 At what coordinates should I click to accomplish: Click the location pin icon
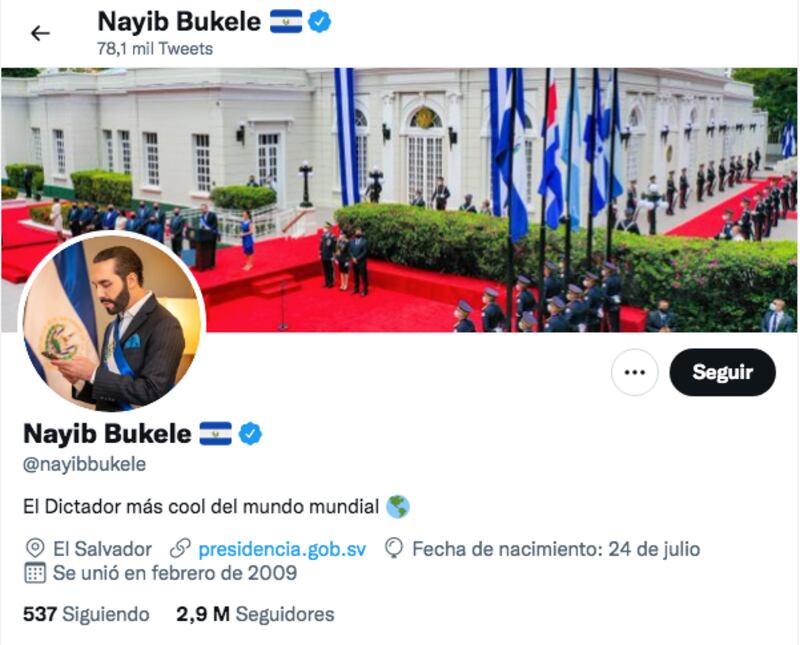pos(35,549)
